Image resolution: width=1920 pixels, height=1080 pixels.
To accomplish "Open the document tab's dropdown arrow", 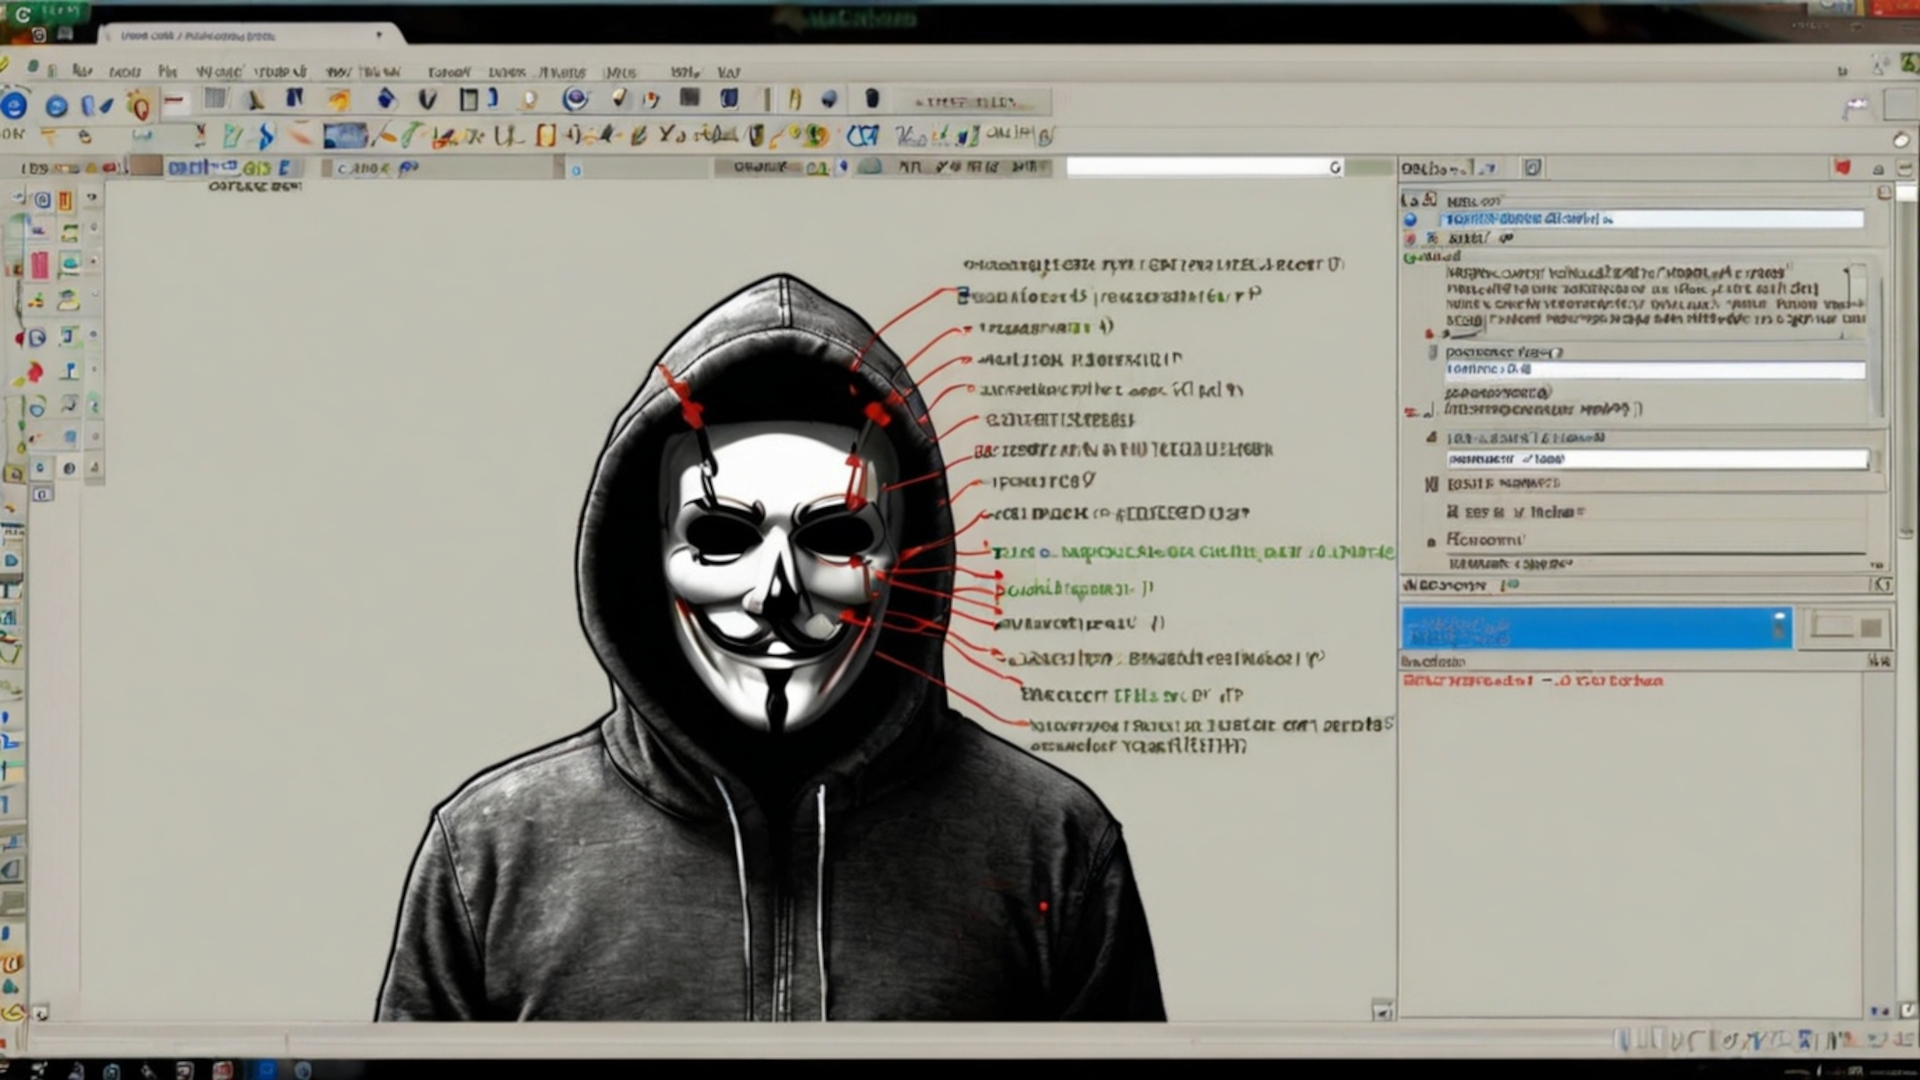I will [379, 35].
